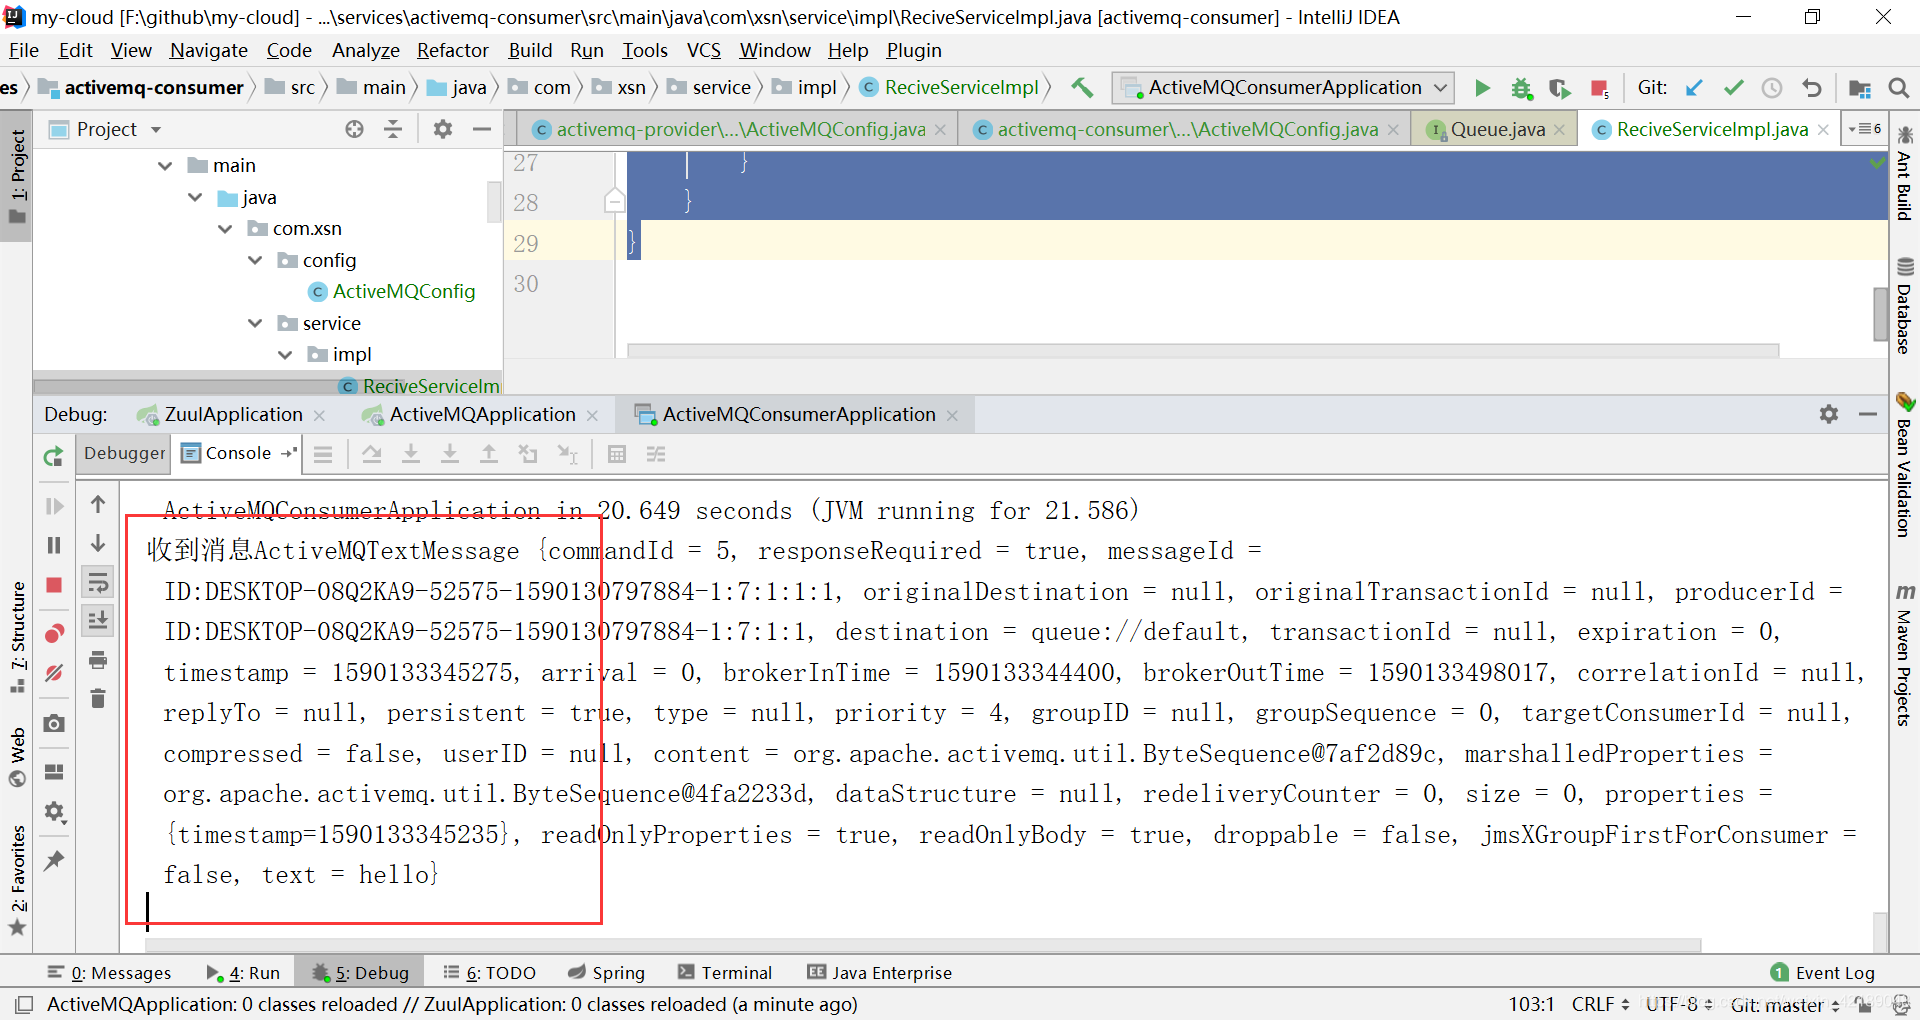Collapse all in Project panel
This screenshot has width=1920, height=1020.
393,129
